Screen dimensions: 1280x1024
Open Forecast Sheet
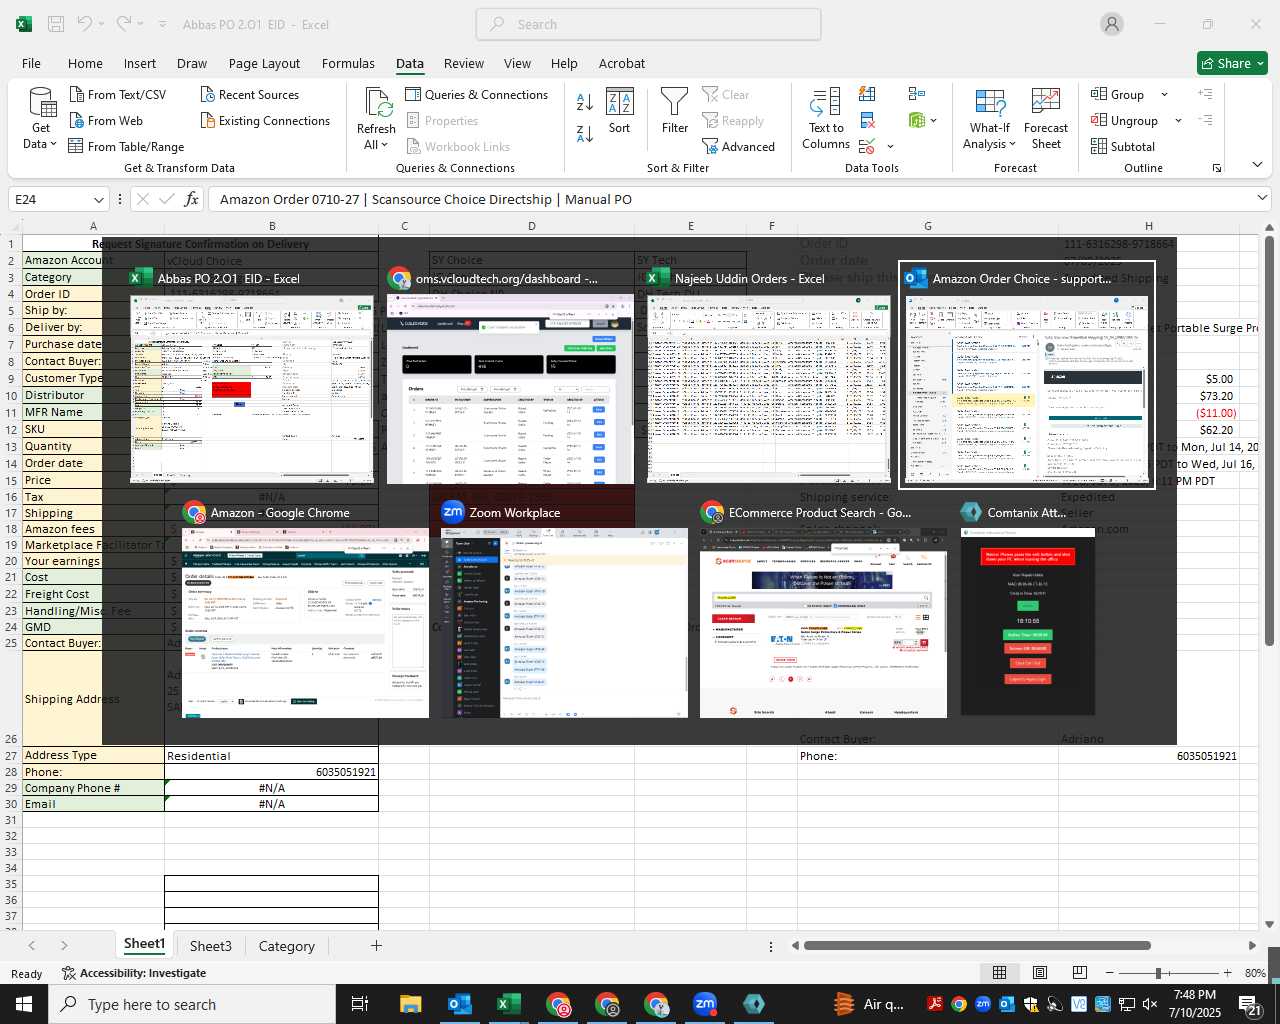[x=1046, y=119]
